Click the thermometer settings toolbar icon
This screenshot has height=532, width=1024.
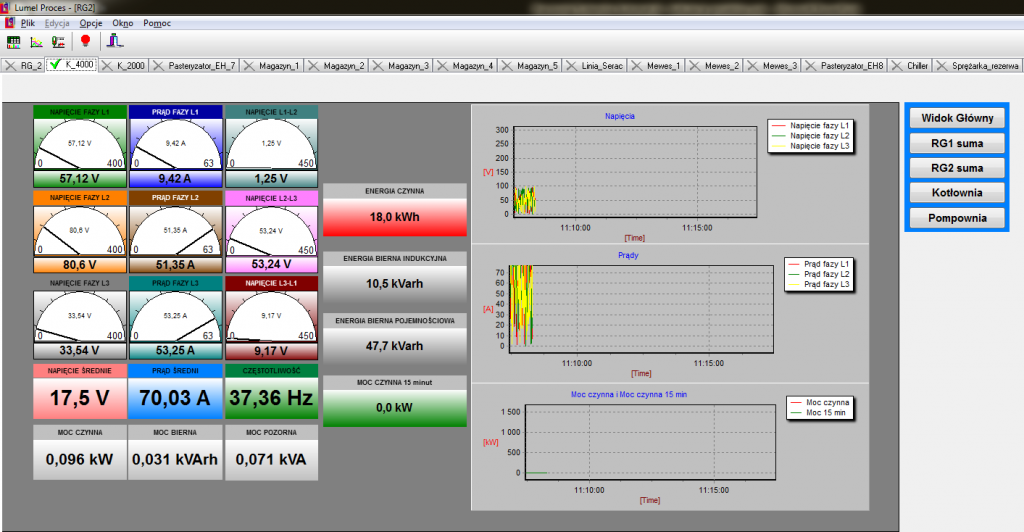[x=59, y=42]
